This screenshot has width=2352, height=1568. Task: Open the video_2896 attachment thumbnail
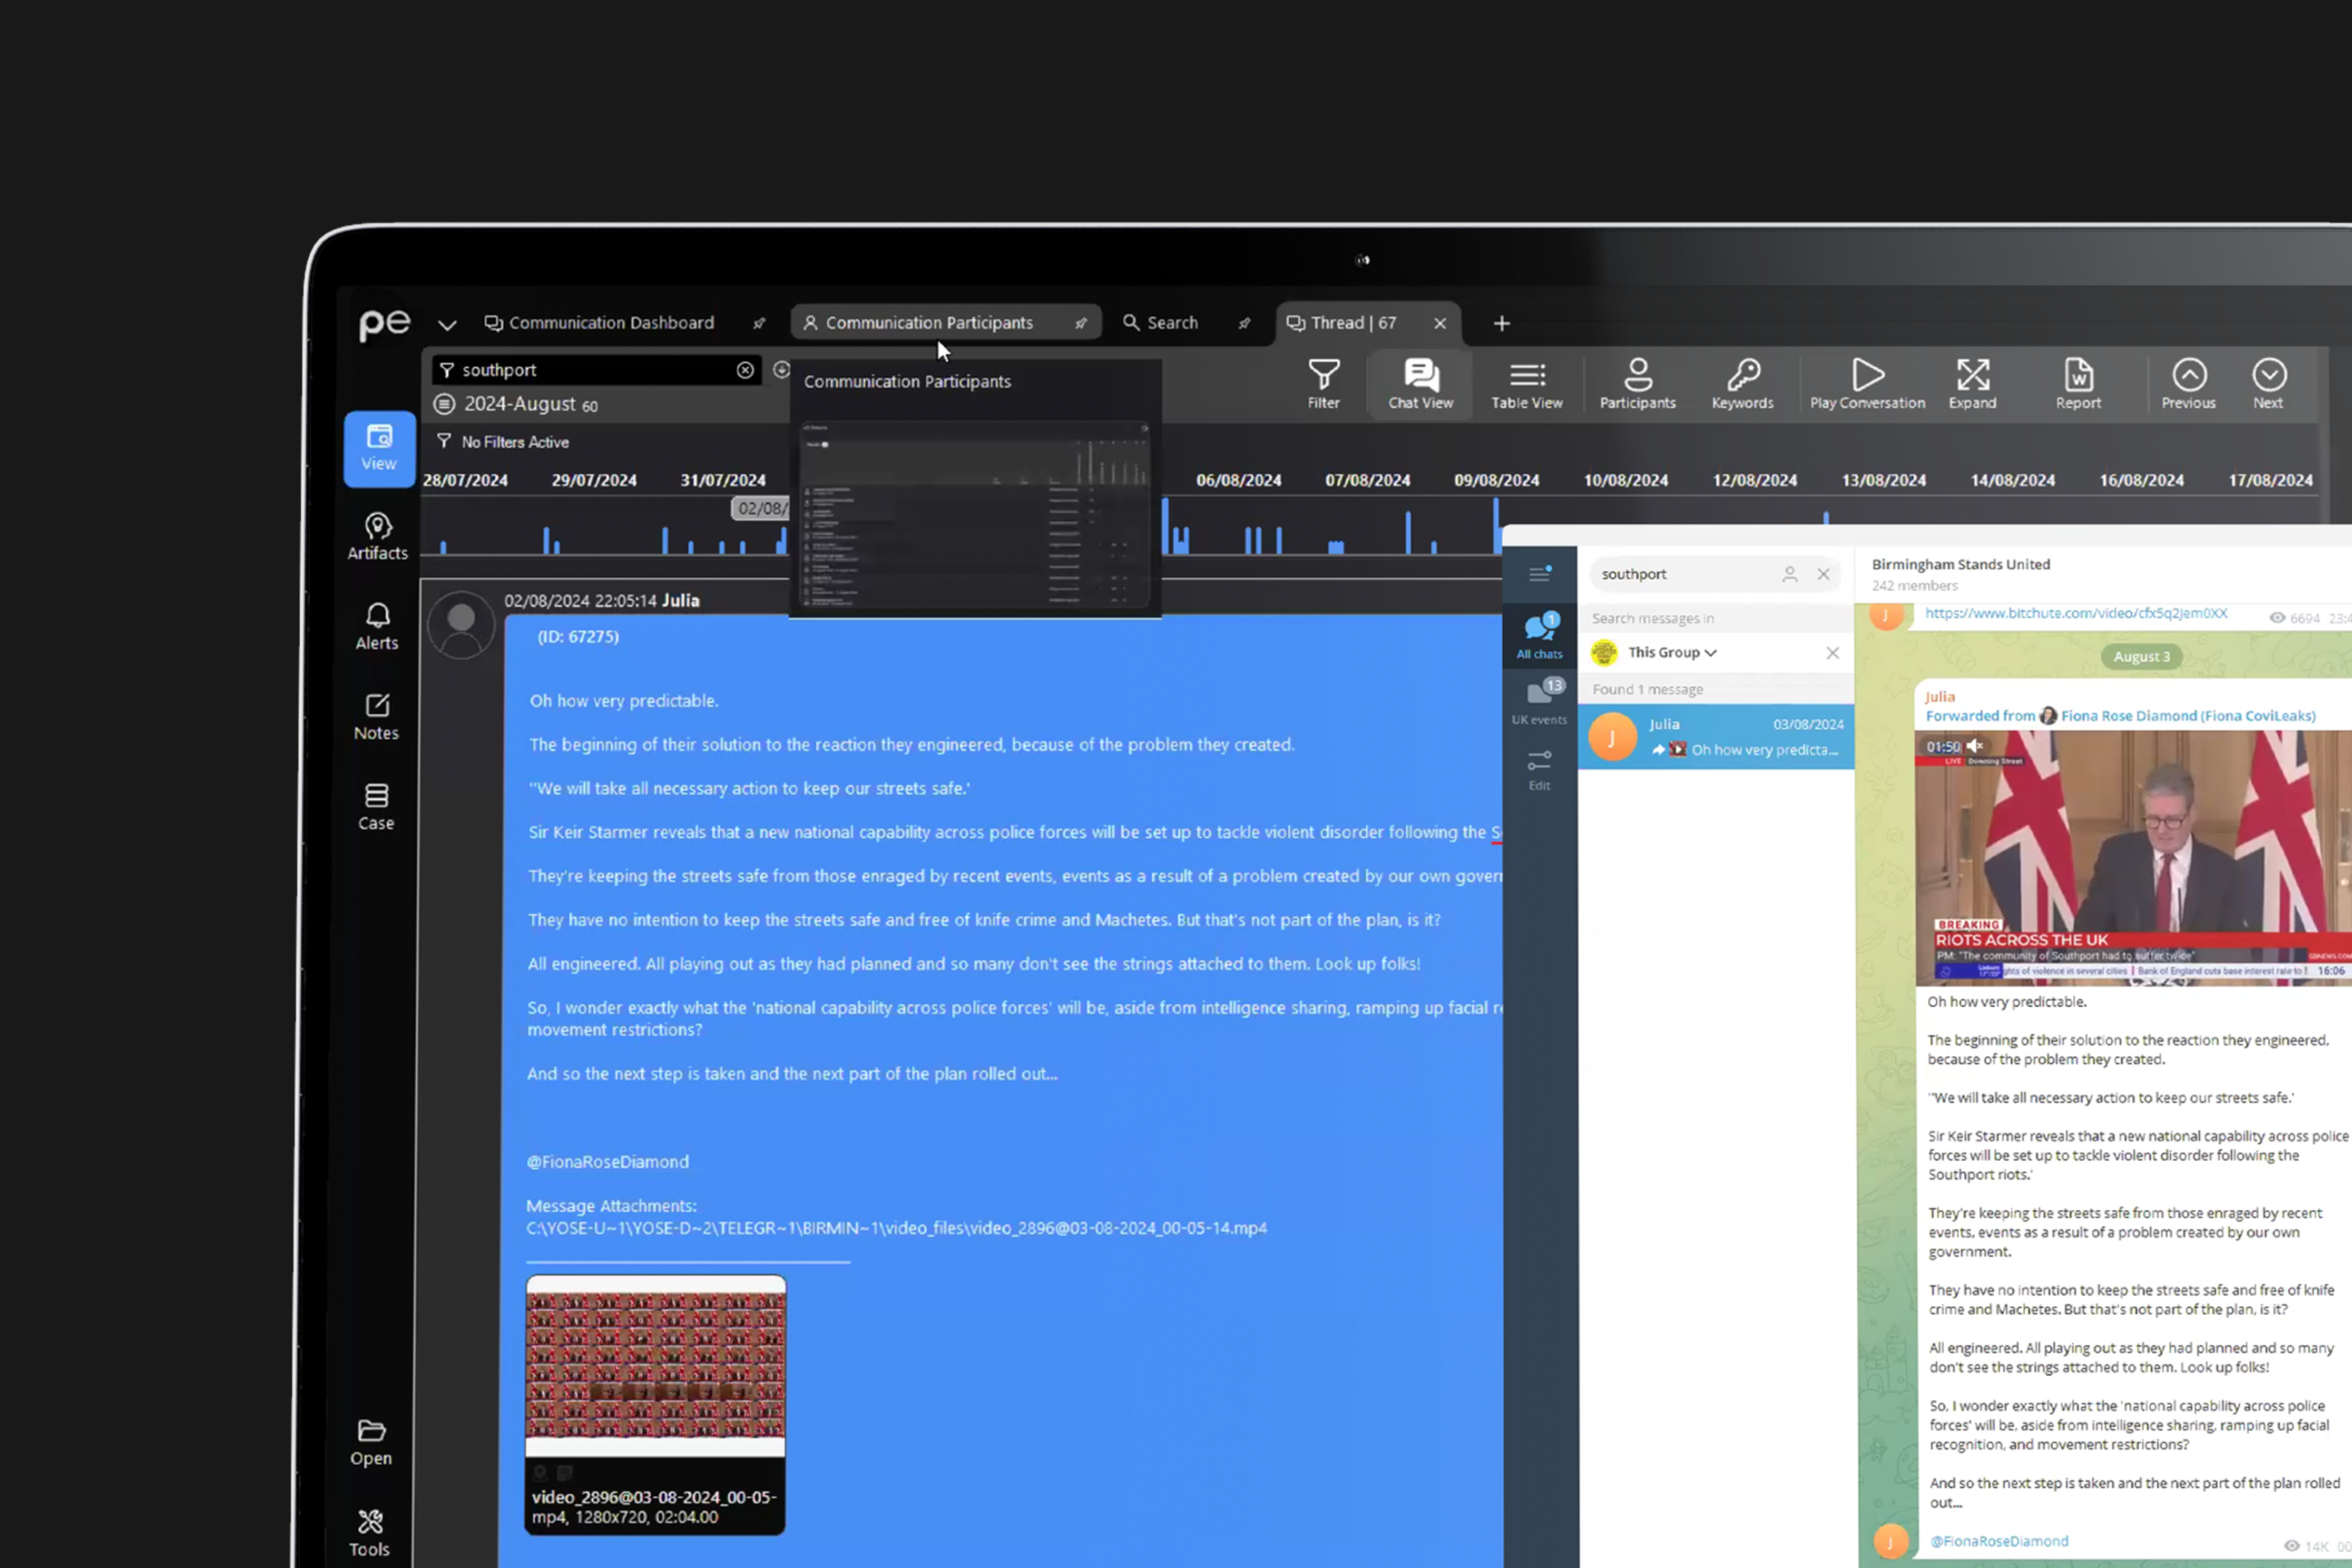tap(655, 1367)
